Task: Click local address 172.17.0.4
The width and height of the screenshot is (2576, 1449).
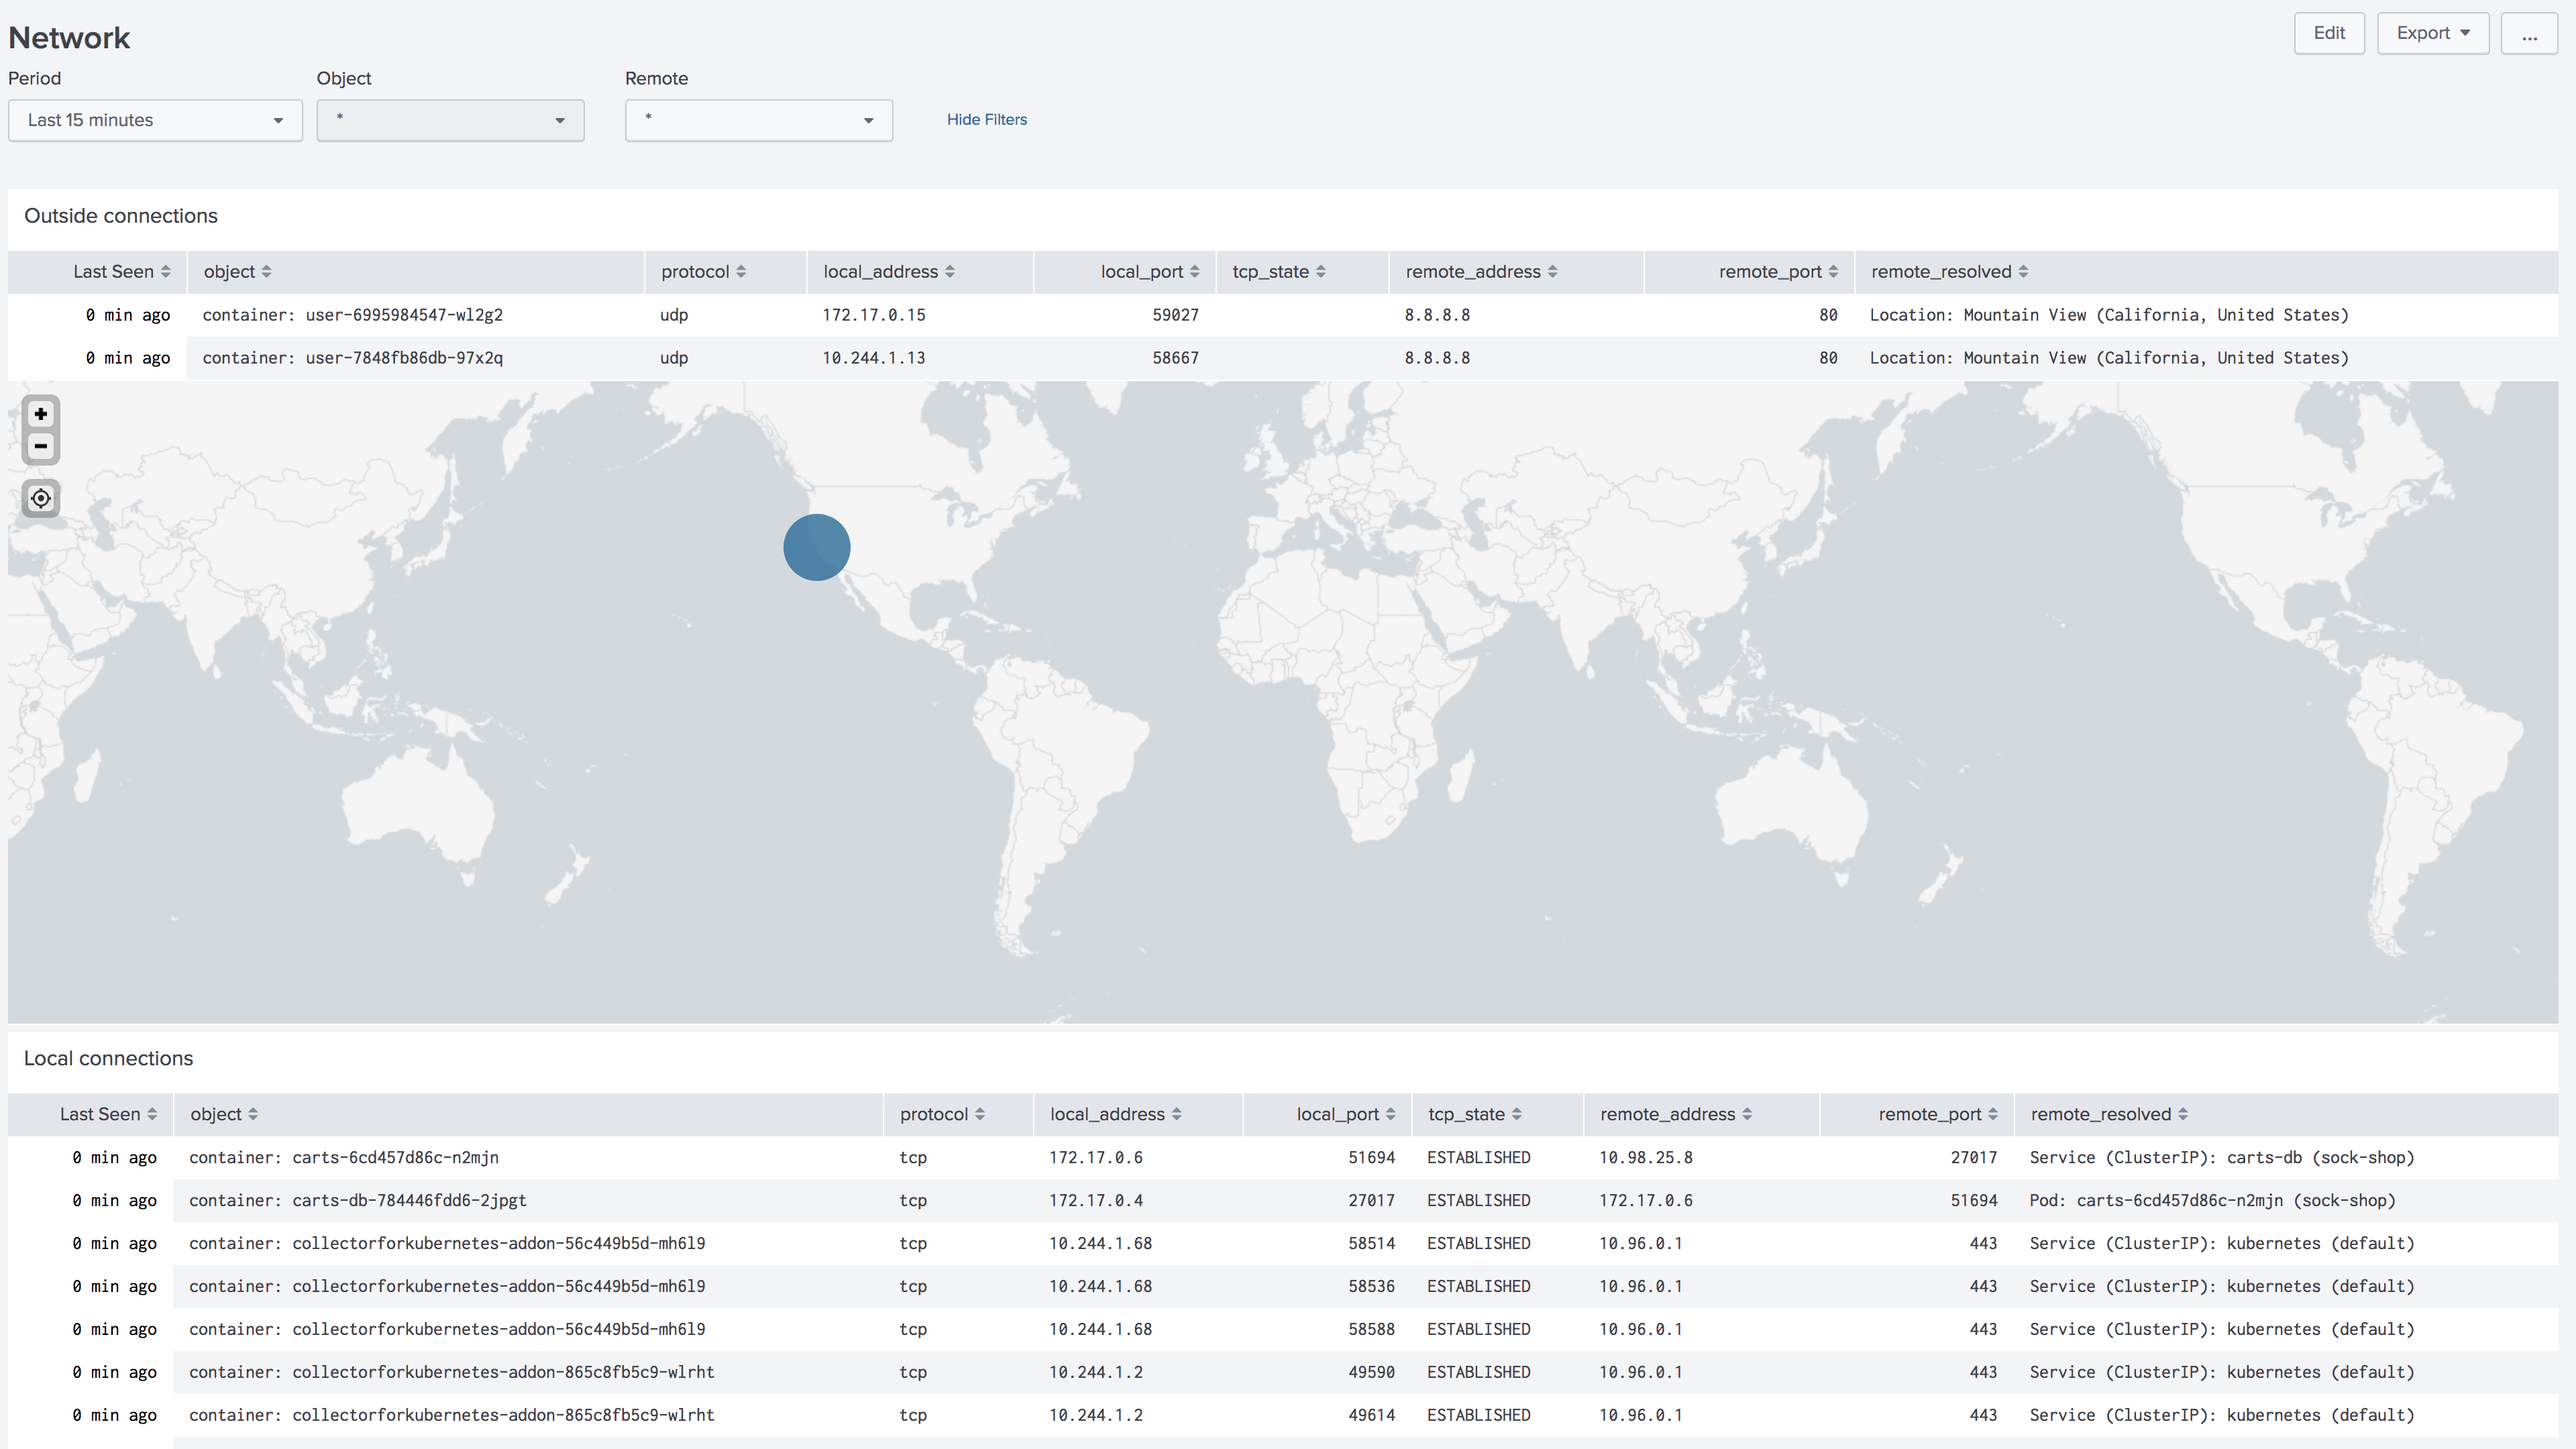Action: pyautogui.click(x=1096, y=1200)
